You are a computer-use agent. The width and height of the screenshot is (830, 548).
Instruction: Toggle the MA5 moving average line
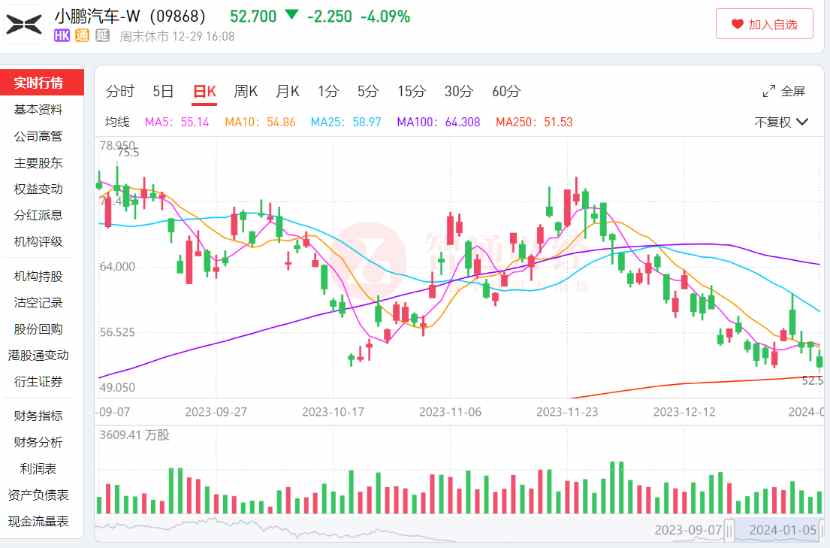pyautogui.click(x=177, y=122)
